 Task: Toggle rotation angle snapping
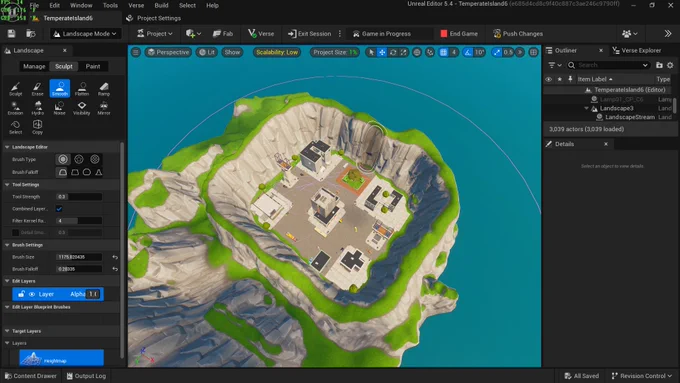coord(468,52)
